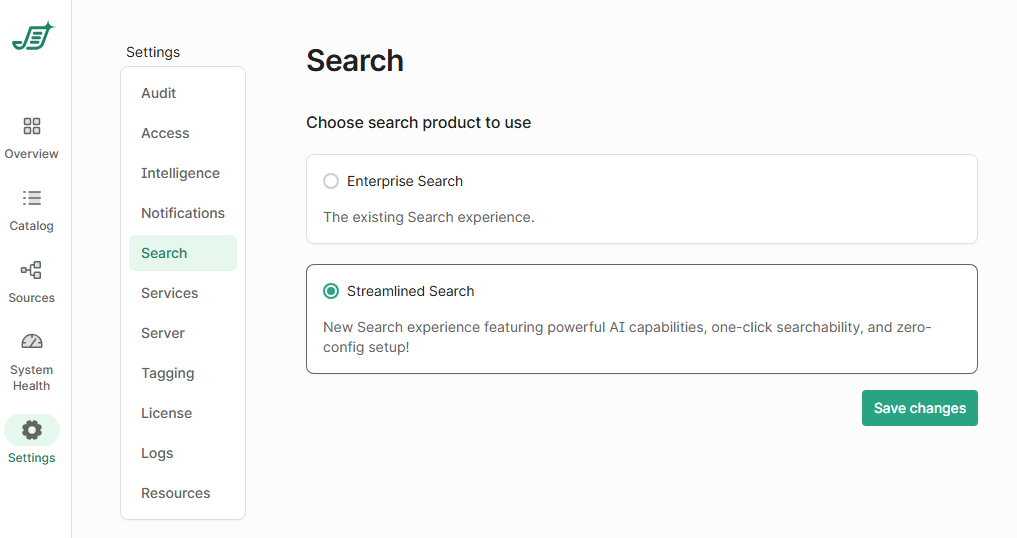Click the app logo icon
Viewport: 1017px width, 538px height.
click(32, 37)
